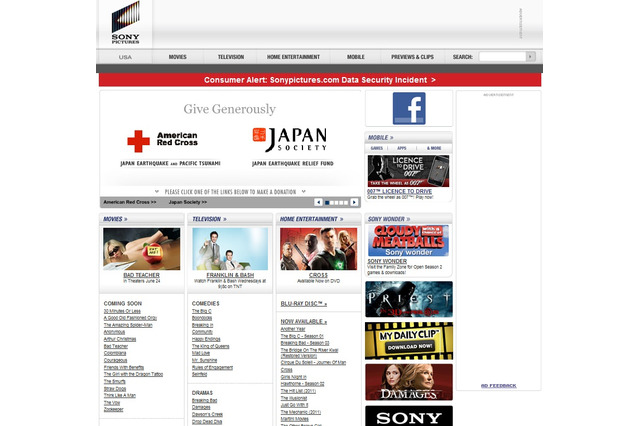This screenshot has height=426, width=640.
Task: Click the Bad Teacher movie thumbnail
Action: coord(142,249)
